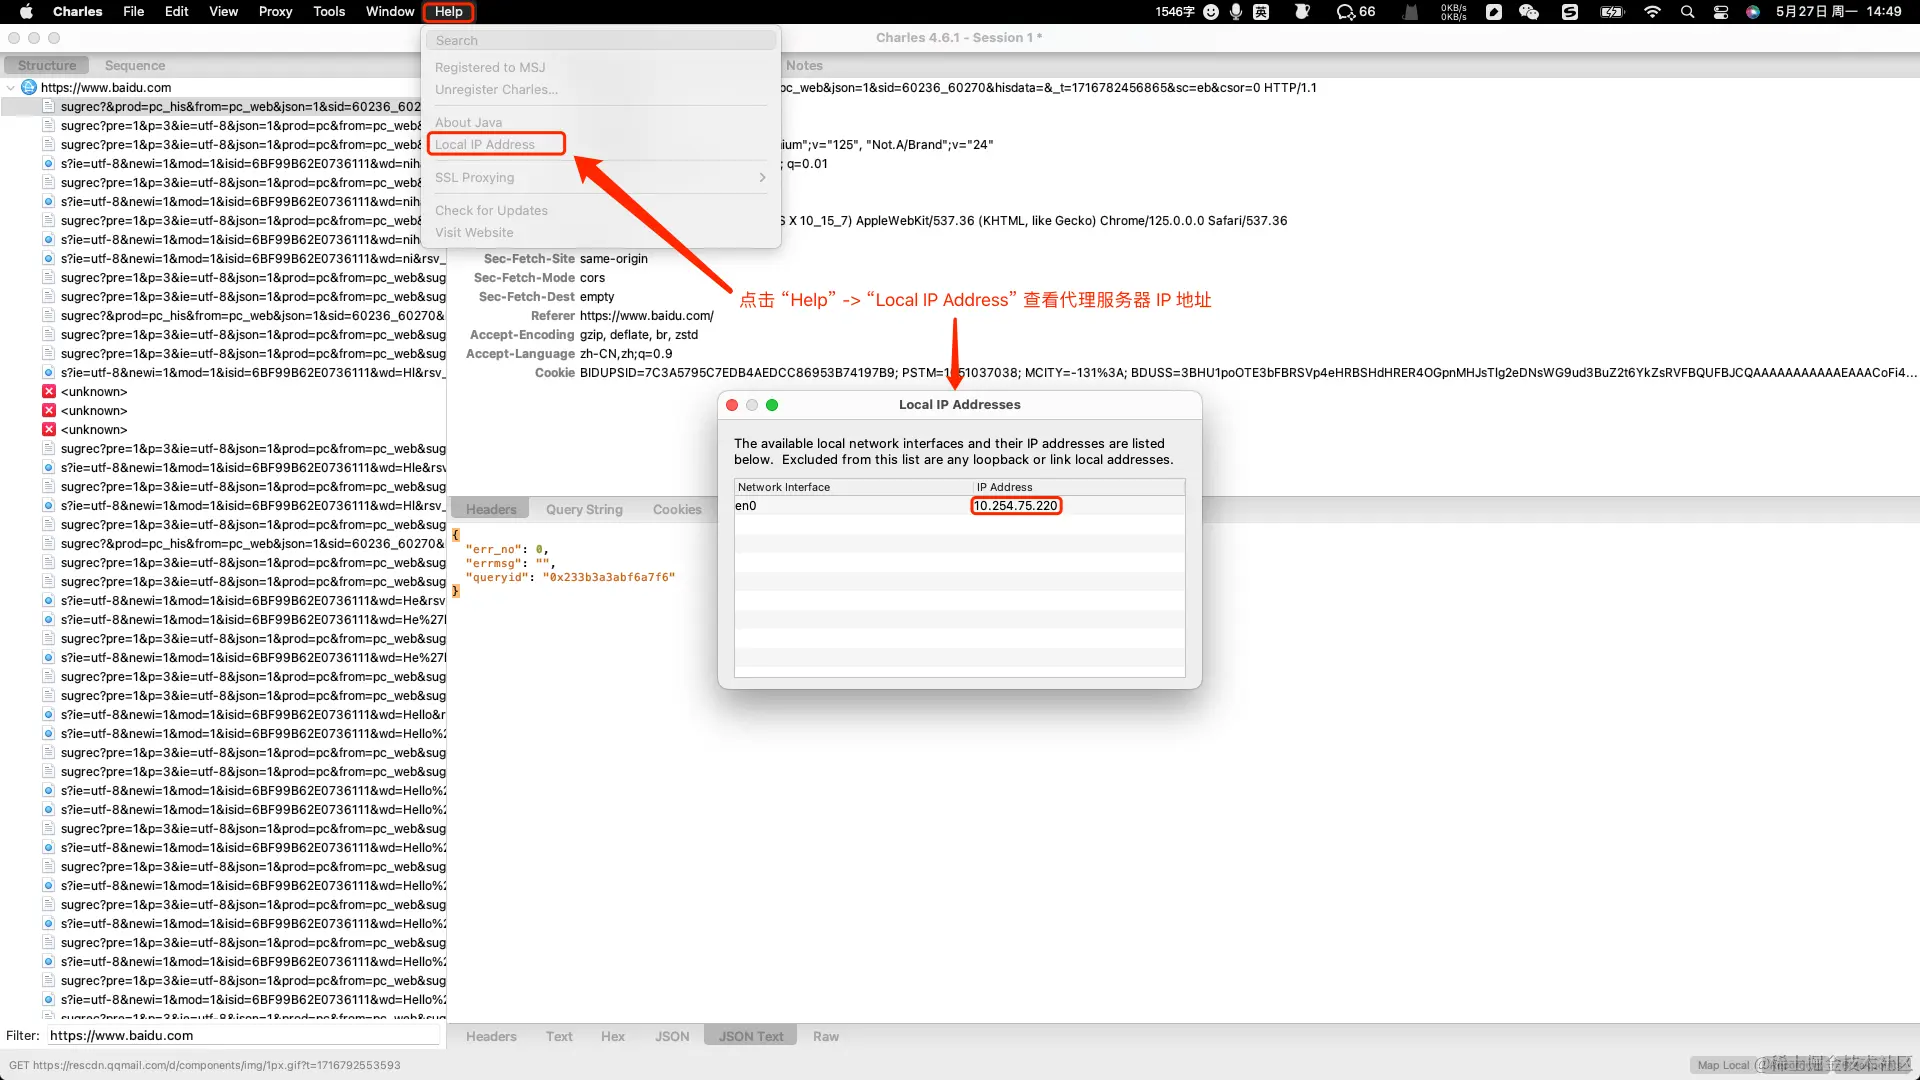
Task: Open the Window menu
Action: click(390, 12)
